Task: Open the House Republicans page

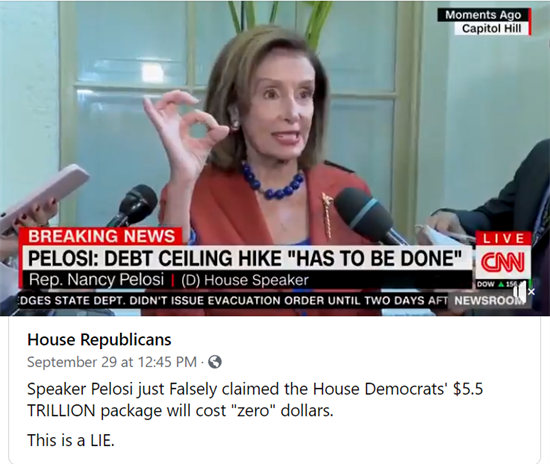Action: 99,339
